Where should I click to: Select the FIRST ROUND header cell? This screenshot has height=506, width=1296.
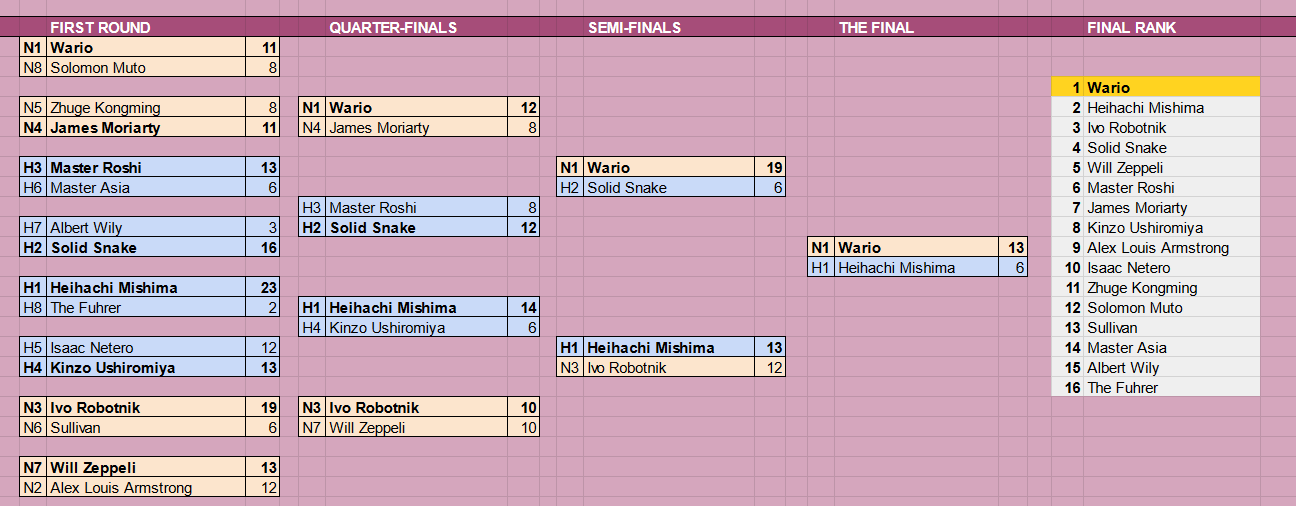(100, 28)
